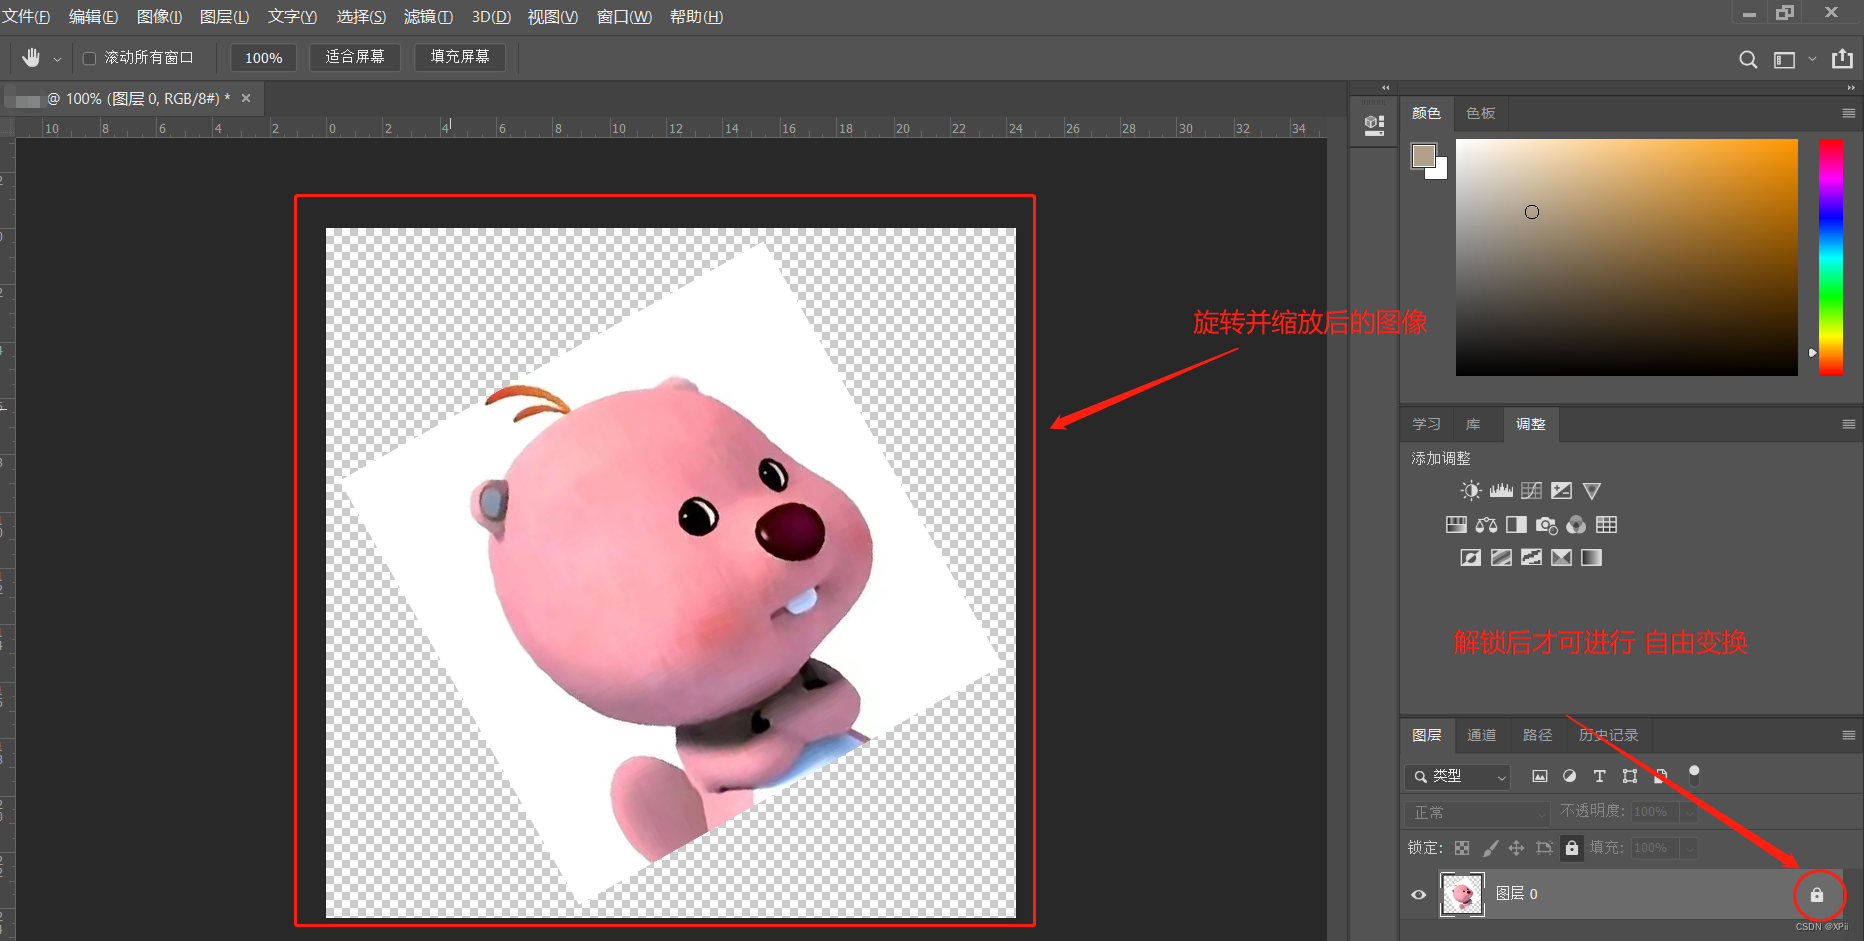The image size is (1864, 941).
Task: Close the 图层 0 document tab
Action: point(246,99)
